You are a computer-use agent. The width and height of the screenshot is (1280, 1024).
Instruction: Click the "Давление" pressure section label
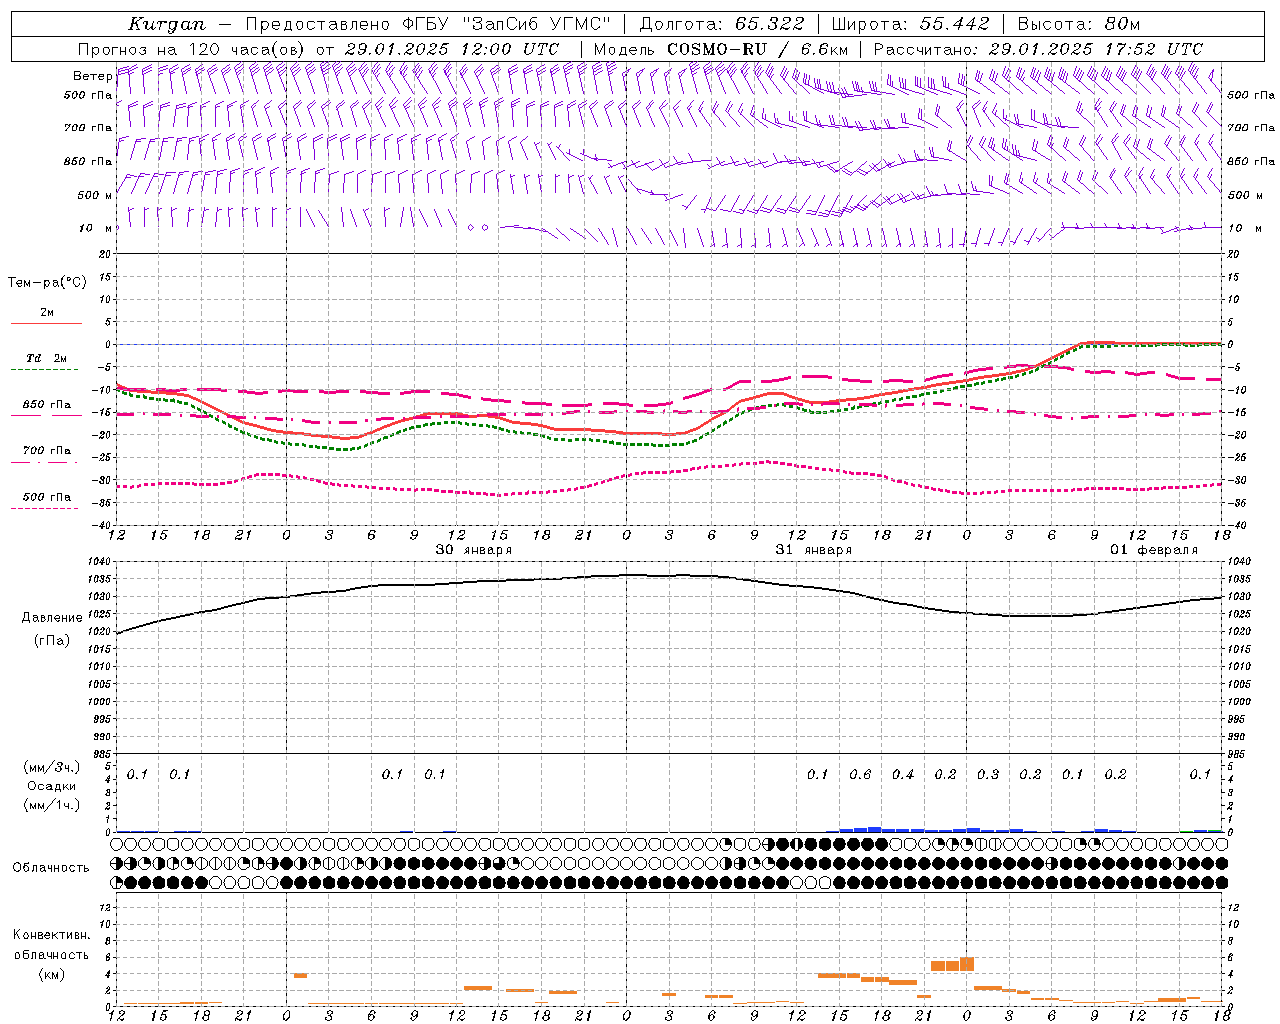tap(52, 618)
